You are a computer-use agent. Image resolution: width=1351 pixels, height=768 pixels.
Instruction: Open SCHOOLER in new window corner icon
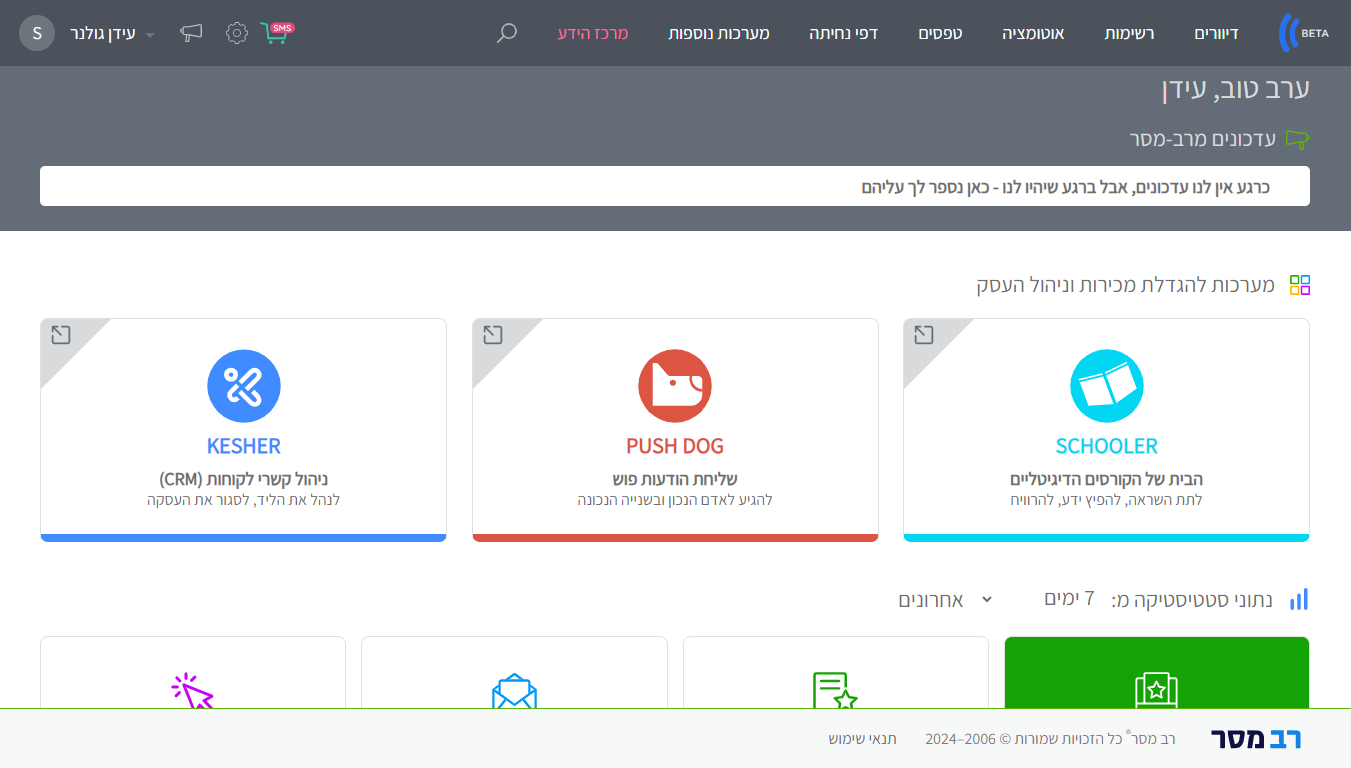pyautogui.click(x=924, y=335)
